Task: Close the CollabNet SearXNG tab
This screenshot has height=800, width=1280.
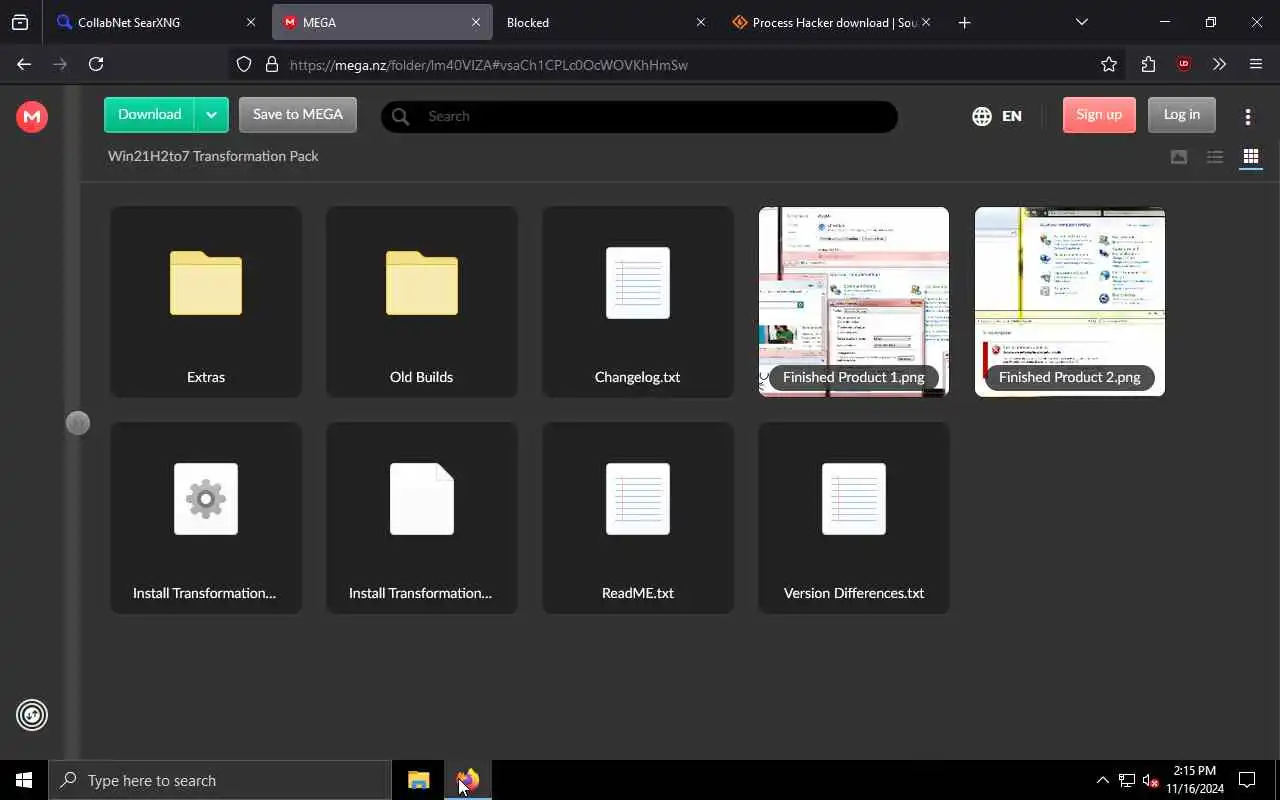Action: (251, 22)
